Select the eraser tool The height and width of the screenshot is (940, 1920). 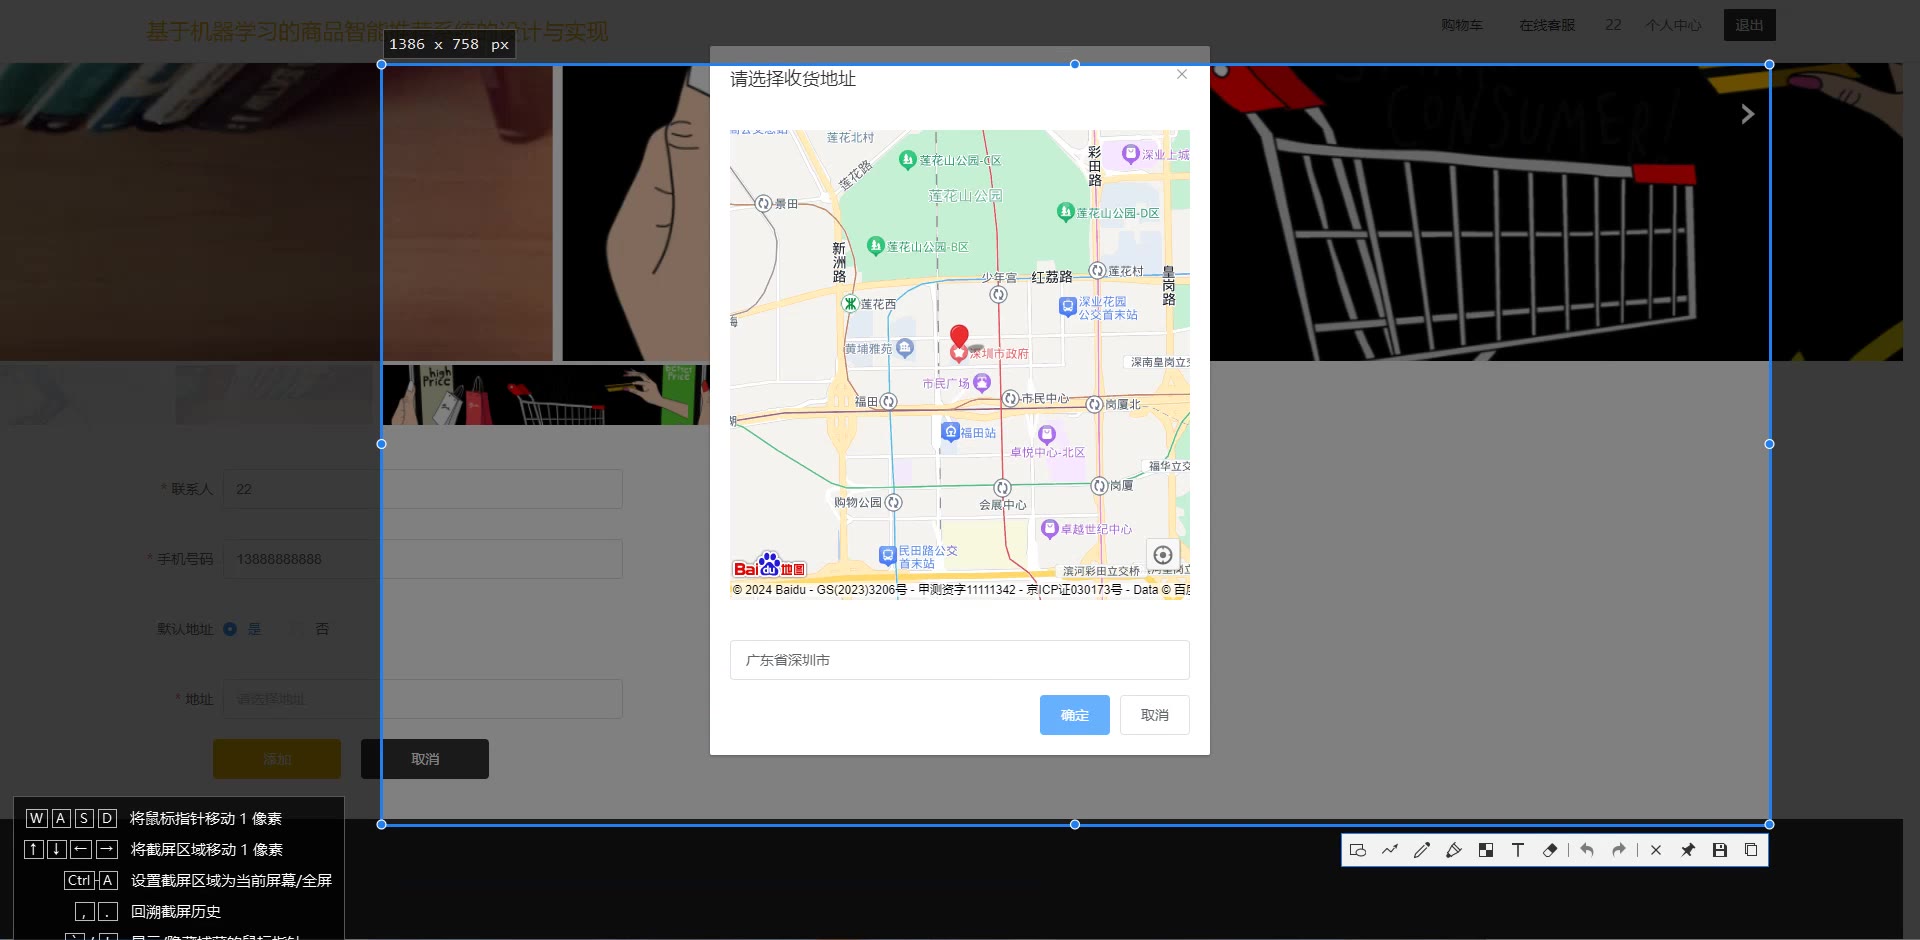click(1550, 850)
